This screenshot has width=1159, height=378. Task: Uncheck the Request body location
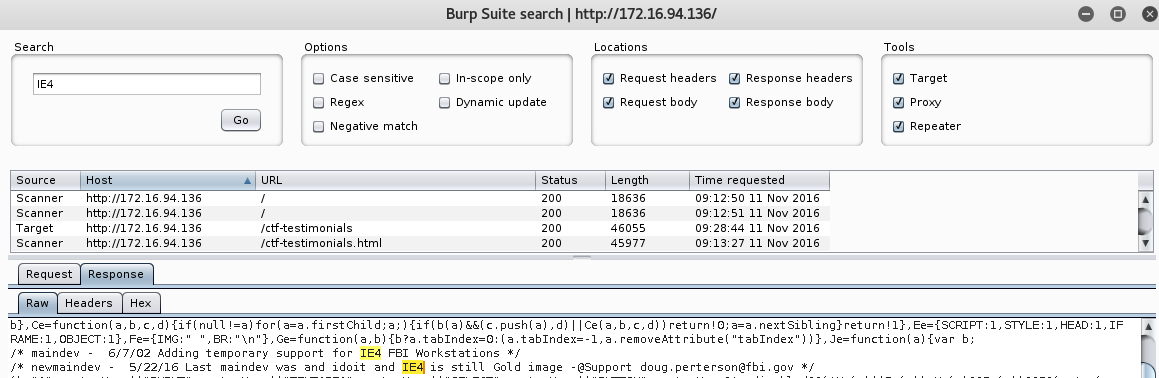[x=608, y=102]
